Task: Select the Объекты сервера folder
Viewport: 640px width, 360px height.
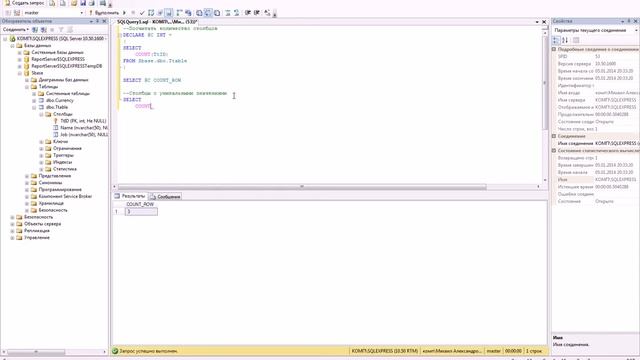Action: pyautogui.click(x=42, y=224)
